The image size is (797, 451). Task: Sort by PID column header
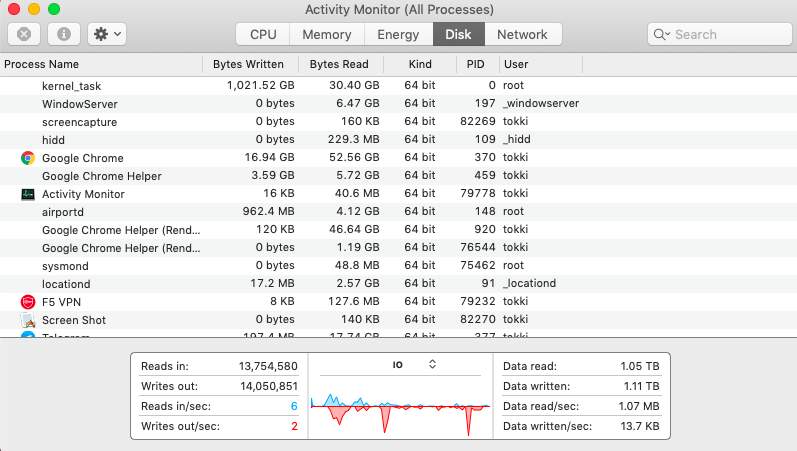click(x=476, y=64)
